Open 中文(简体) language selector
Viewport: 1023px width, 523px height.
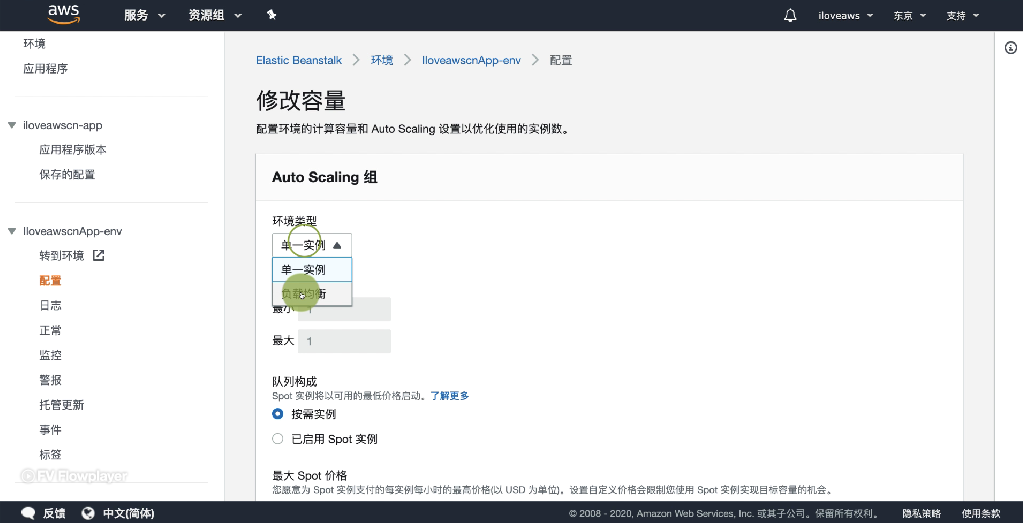(x=129, y=513)
